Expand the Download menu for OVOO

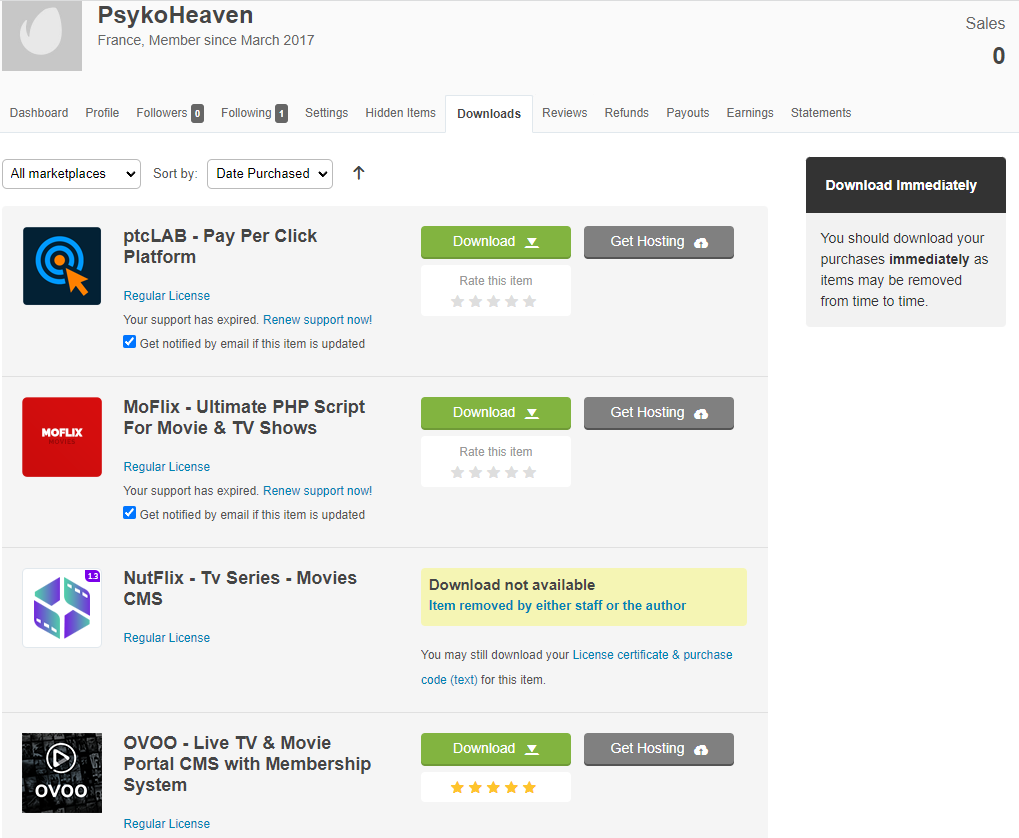click(496, 749)
